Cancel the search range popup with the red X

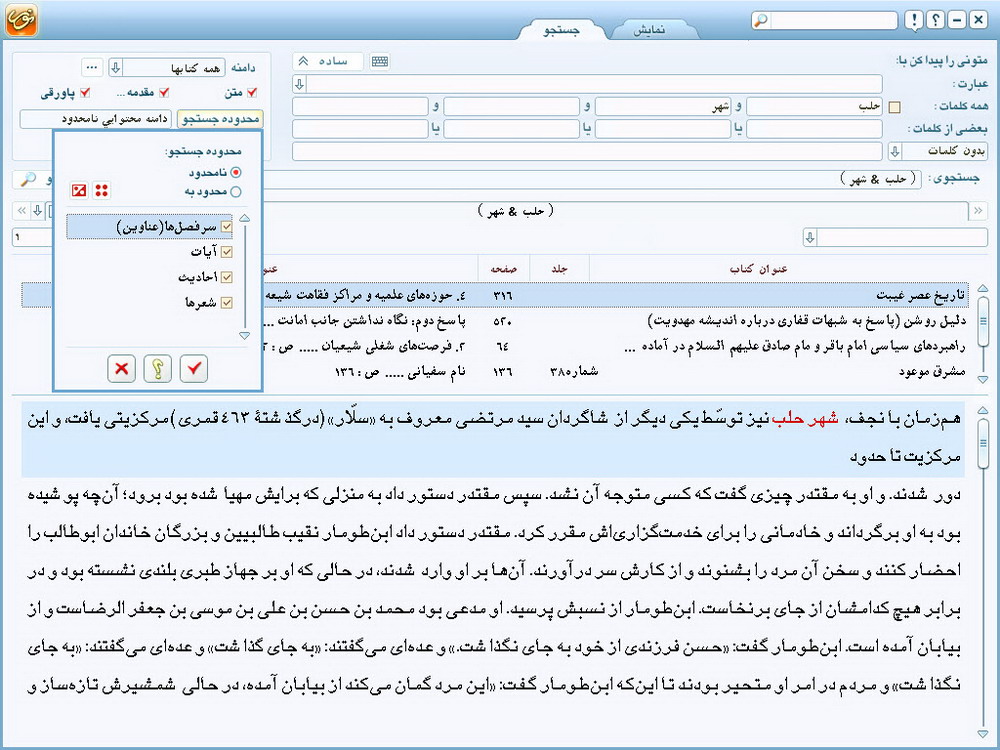tap(121, 369)
